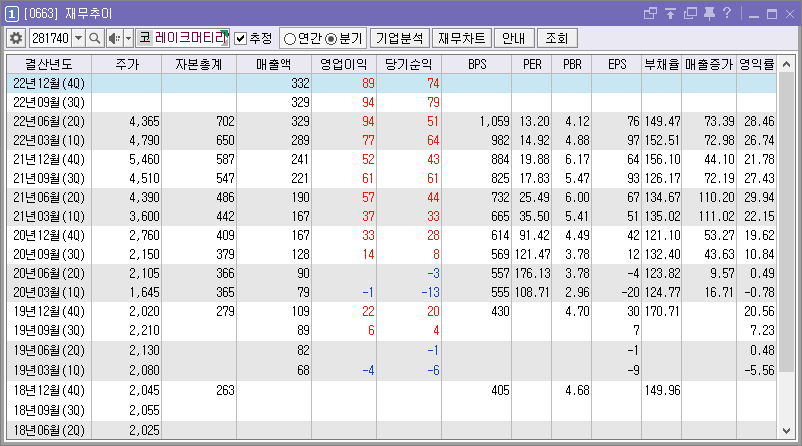
Task: Click the stock code input field 281740
Action: [x=51, y=38]
